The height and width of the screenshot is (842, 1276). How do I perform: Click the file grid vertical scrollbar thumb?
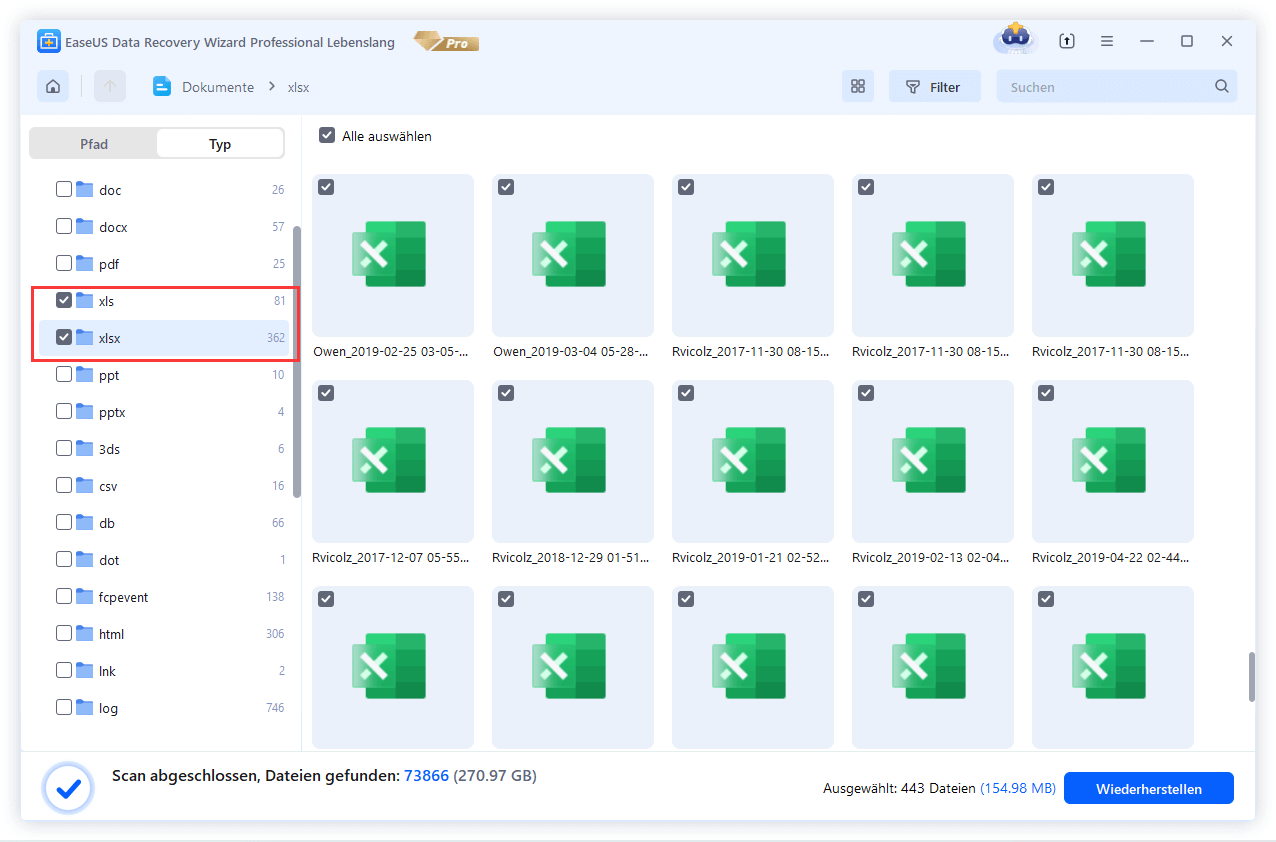point(1250,677)
